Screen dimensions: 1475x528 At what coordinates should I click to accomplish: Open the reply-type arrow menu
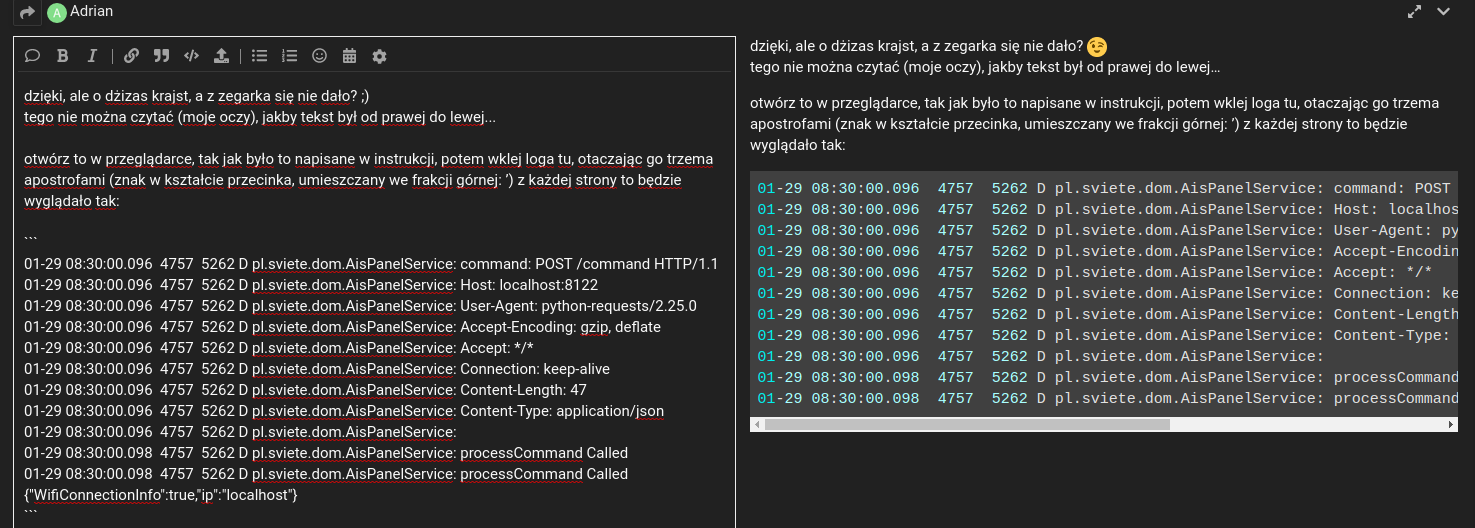(x=27, y=12)
